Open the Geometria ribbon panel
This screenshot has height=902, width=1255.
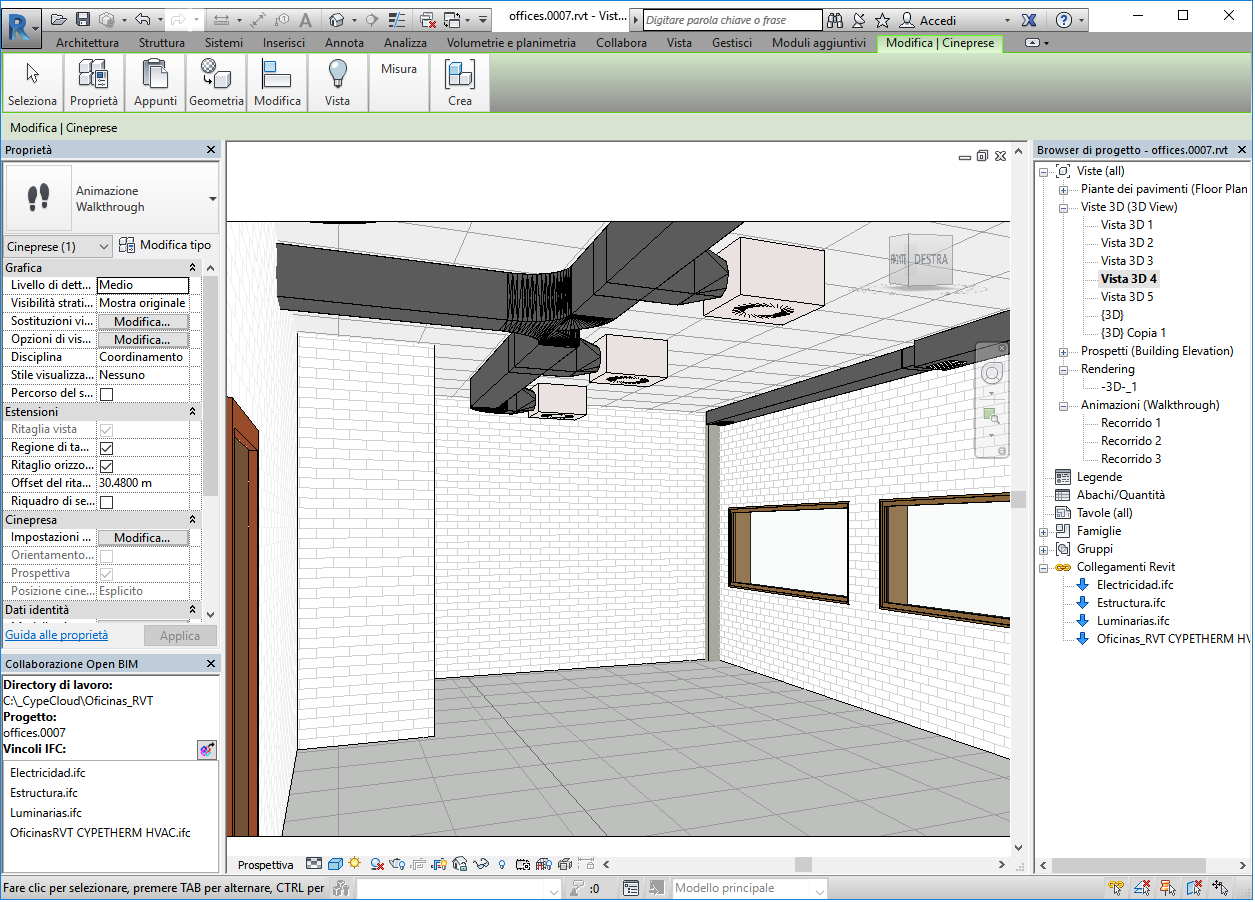click(x=216, y=82)
